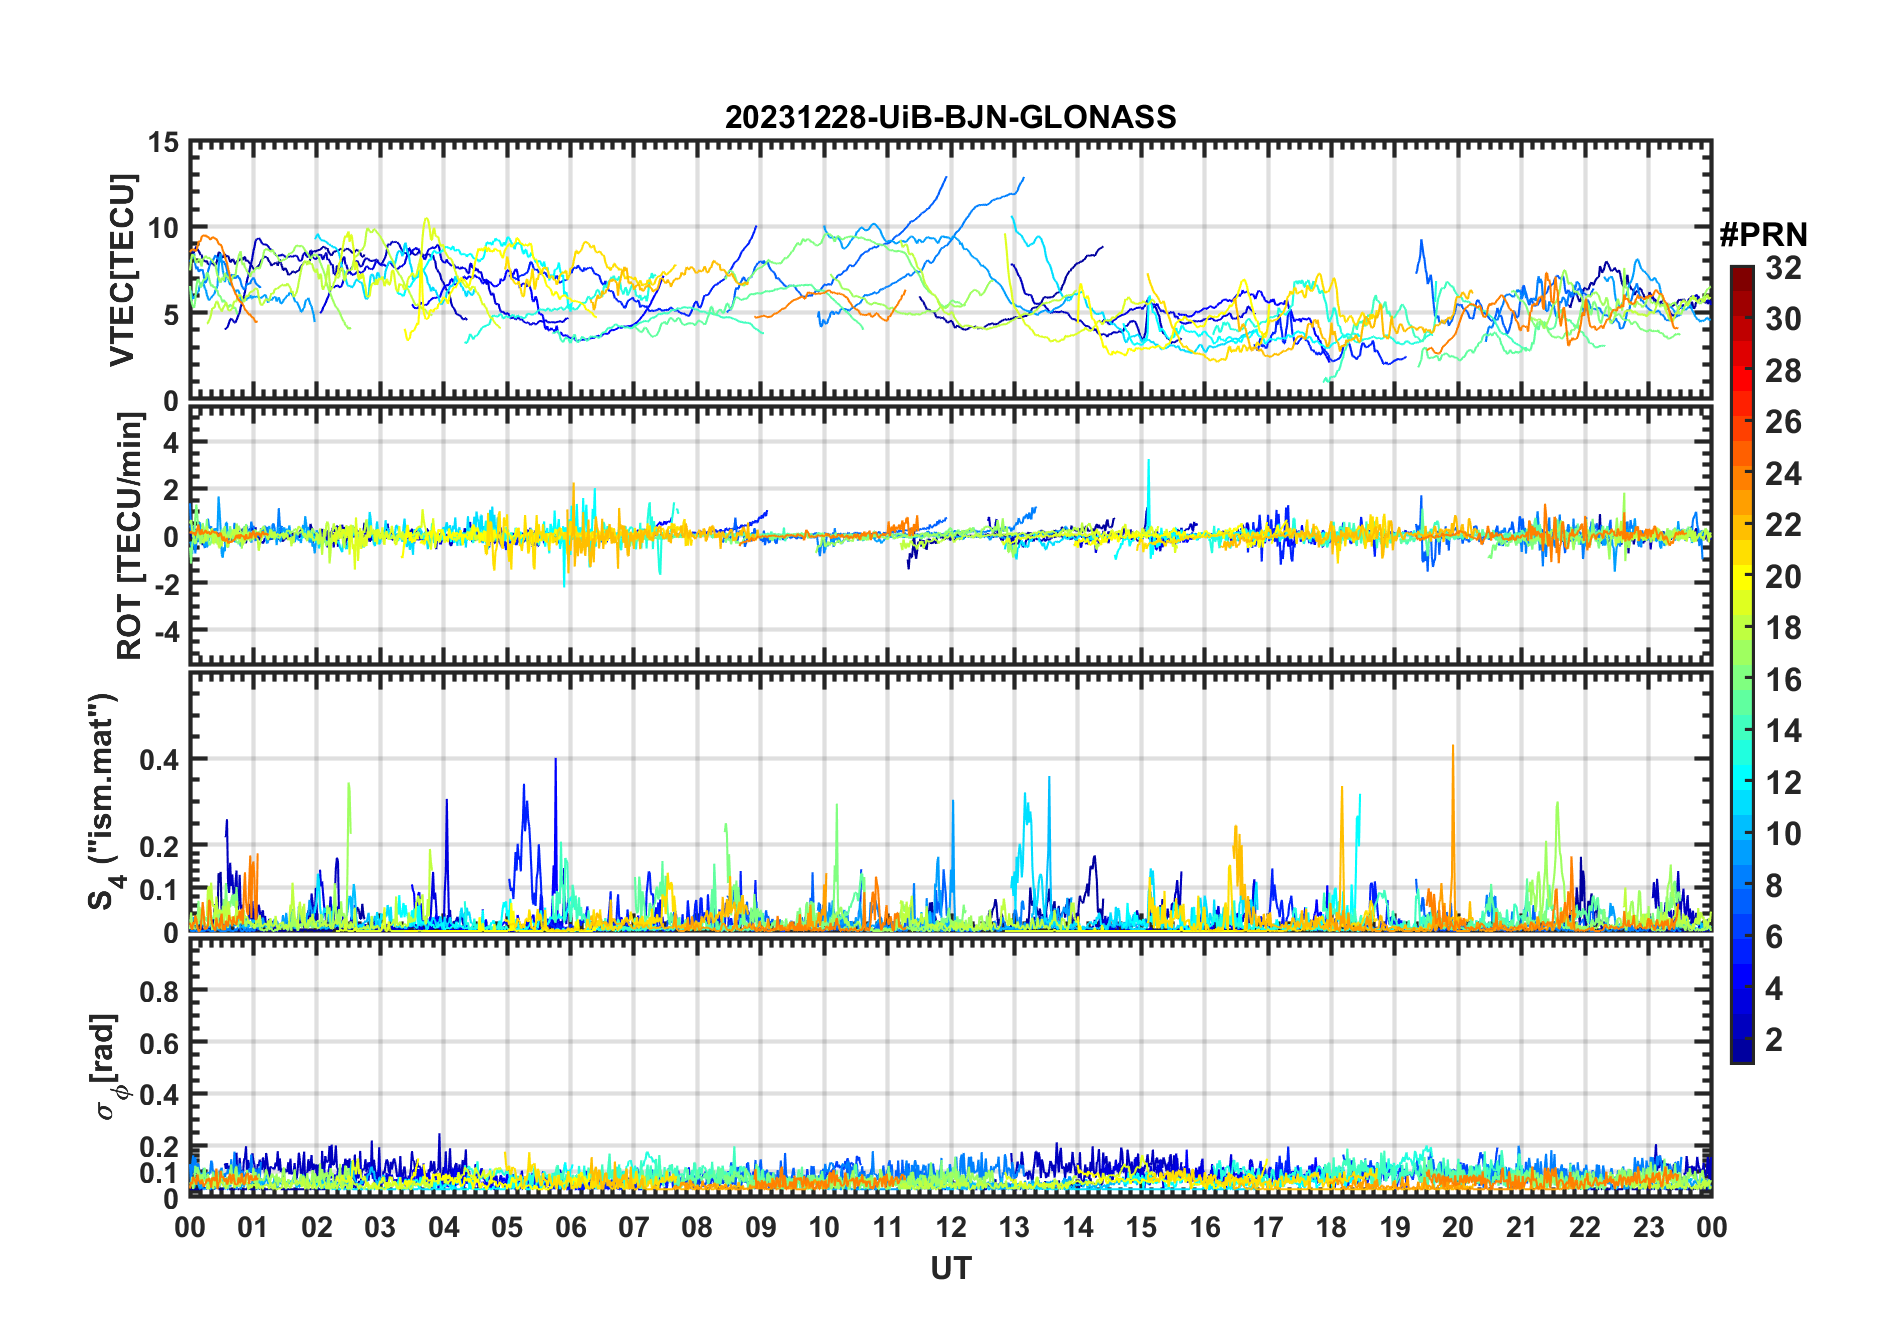Click colorbar tick label 24
Viewport: 1902px width, 1330px height.
[x=1783, y=473]
